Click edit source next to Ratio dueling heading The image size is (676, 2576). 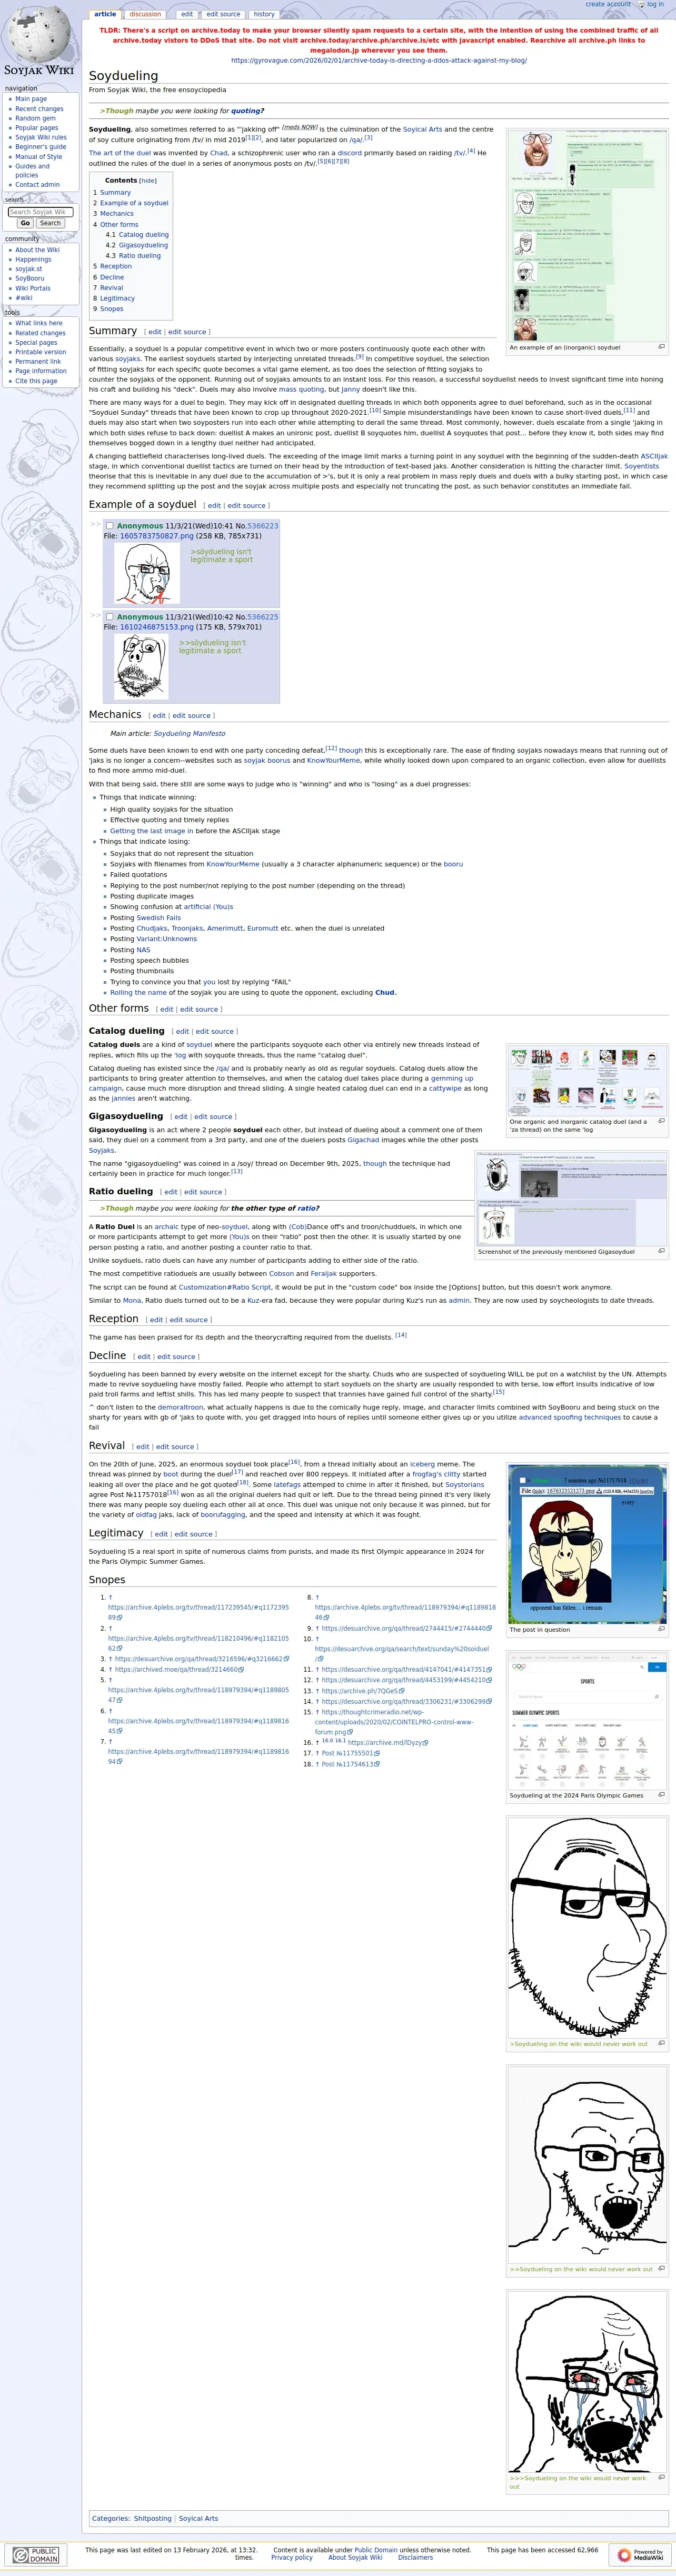tap(203, 1192)
